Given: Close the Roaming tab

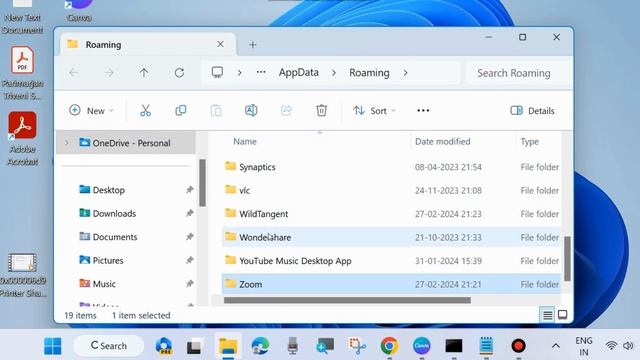Looking at the screenshot, I should point(220,44).
